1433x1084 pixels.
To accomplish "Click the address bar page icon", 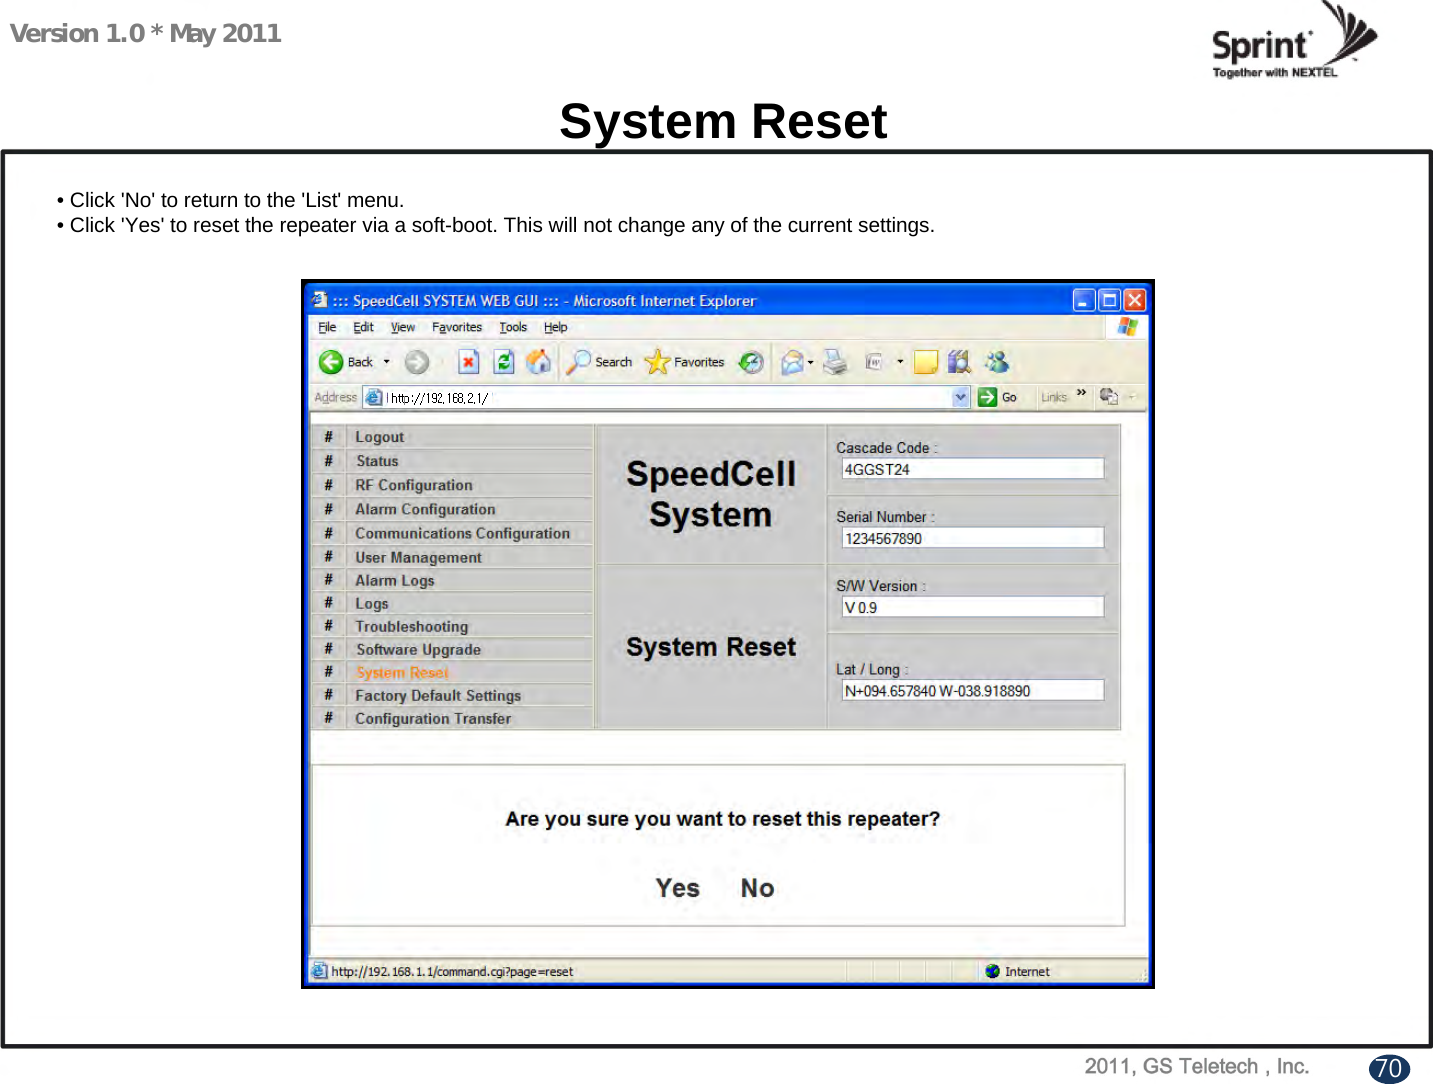I will 373,397.
